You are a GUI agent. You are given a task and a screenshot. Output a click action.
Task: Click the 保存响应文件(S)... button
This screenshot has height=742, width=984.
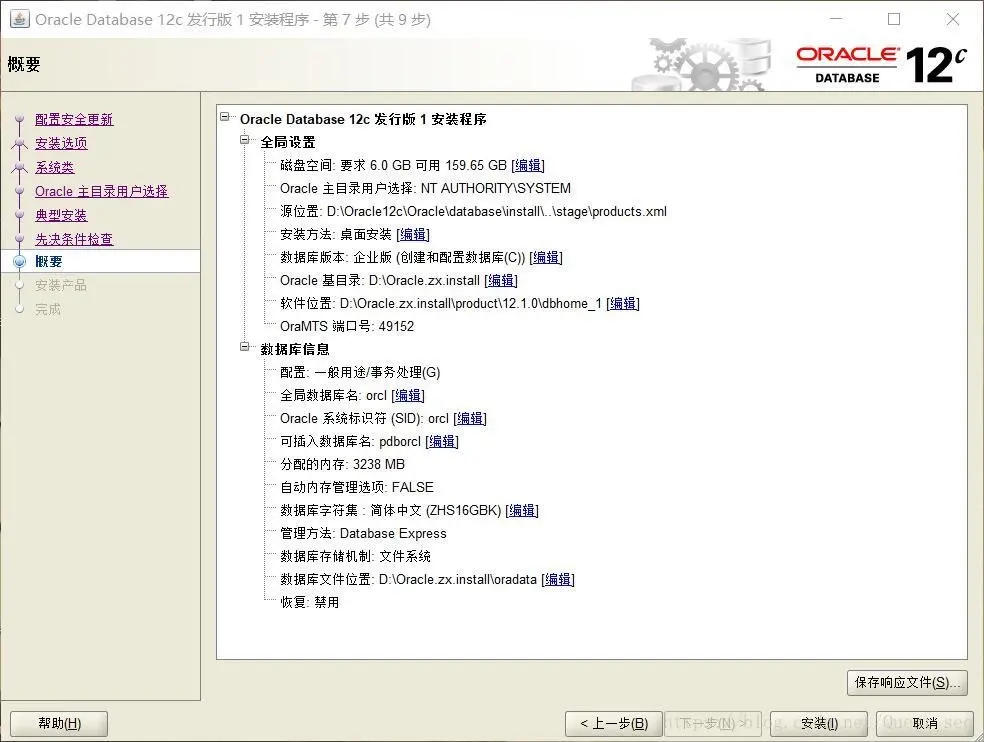pyautogui.click(x=907, y=682)
